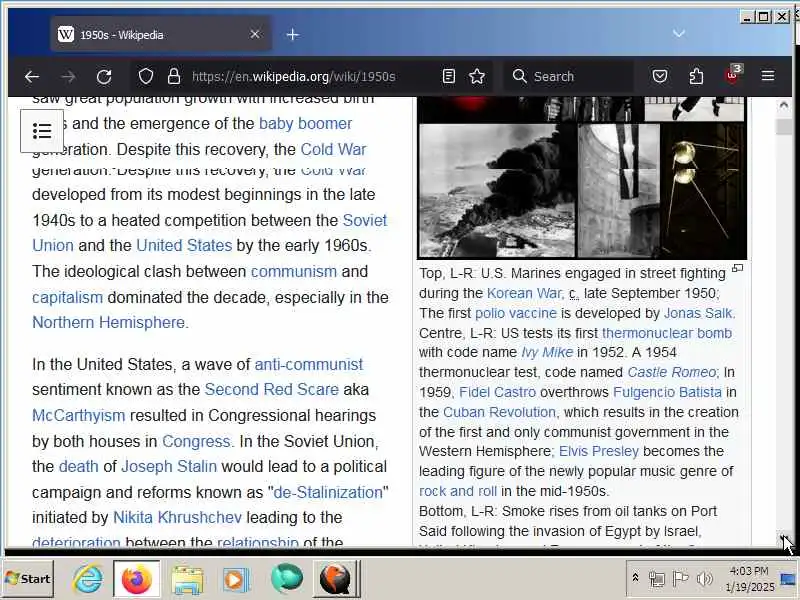Open the polio vaccine link
The image size is (800, 600).
coord(516,313)
